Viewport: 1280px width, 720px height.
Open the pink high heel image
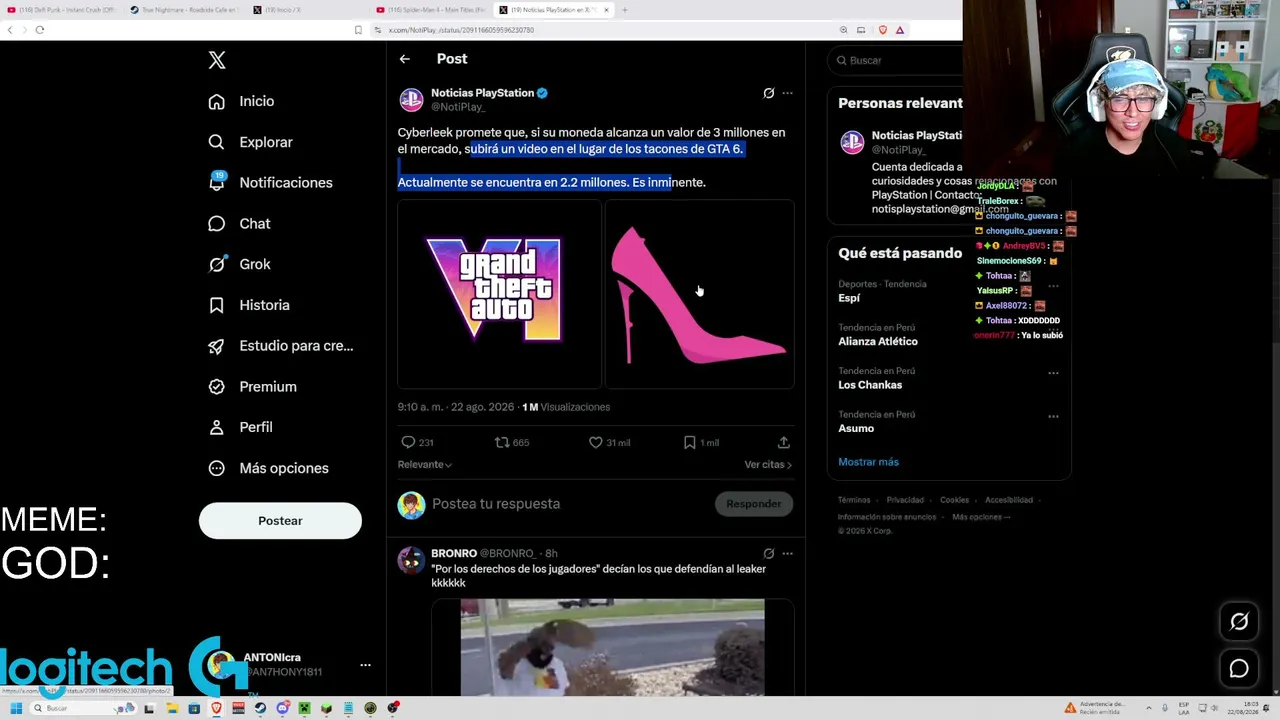(x=700, y=294)
